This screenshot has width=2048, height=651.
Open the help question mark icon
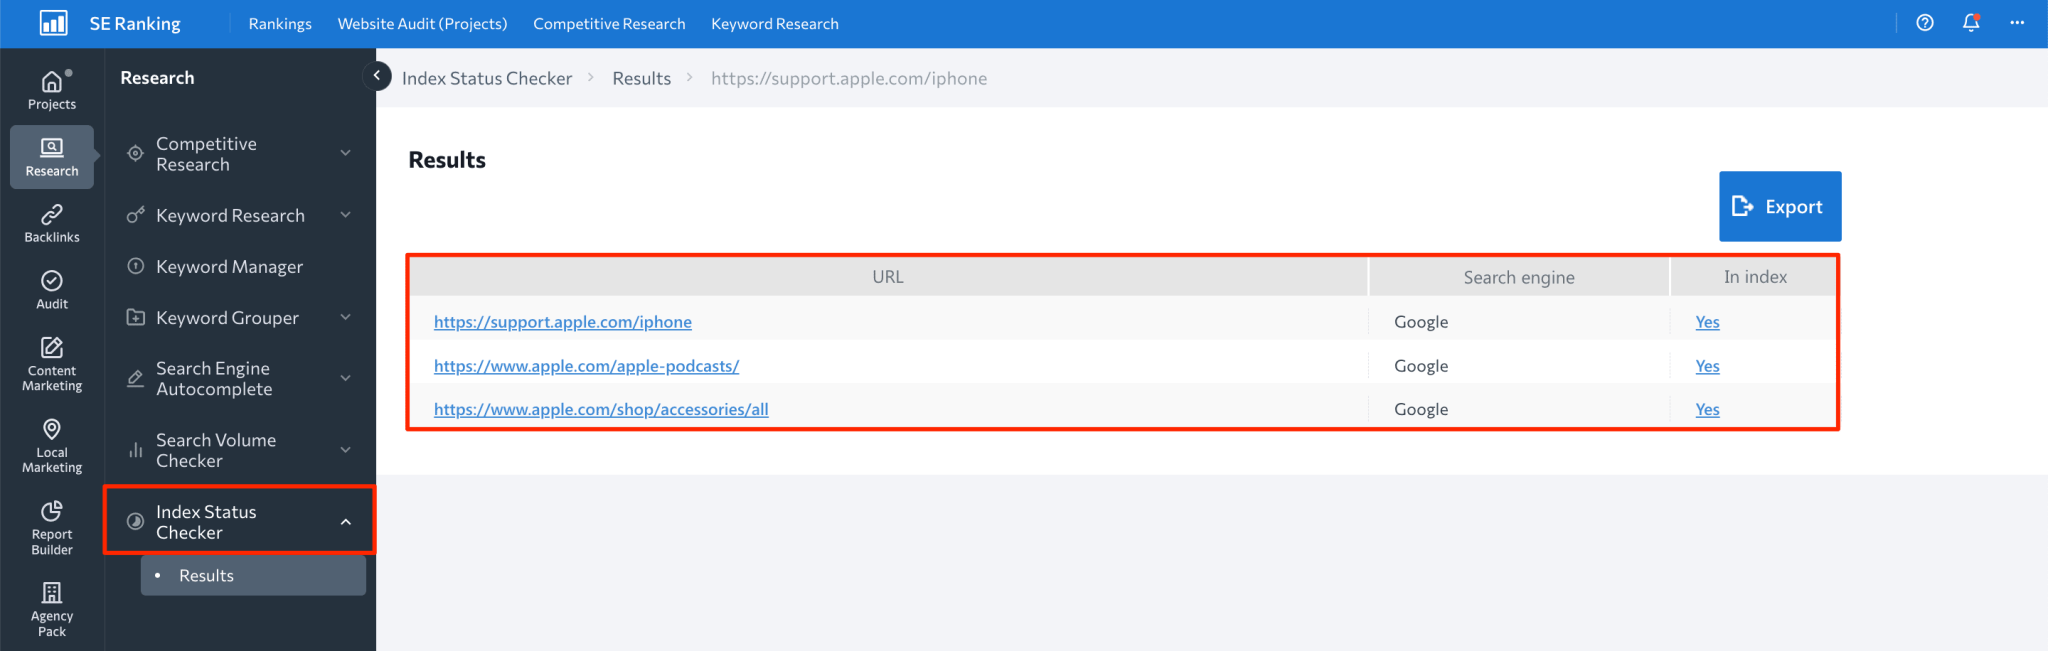pos(1925,23)
